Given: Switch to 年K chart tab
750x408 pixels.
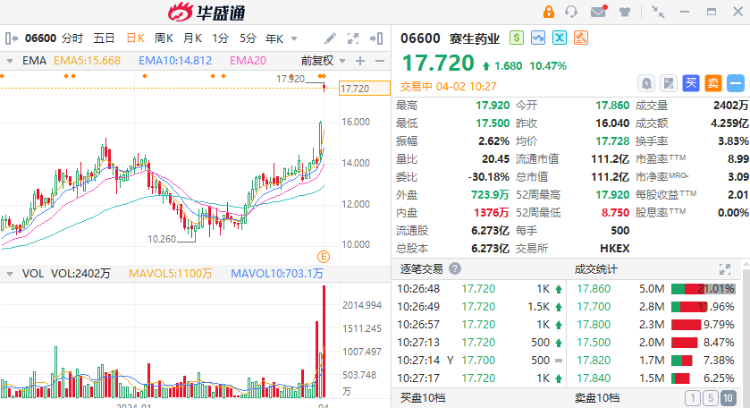Looking at the screenshot, I should [275, 39].
